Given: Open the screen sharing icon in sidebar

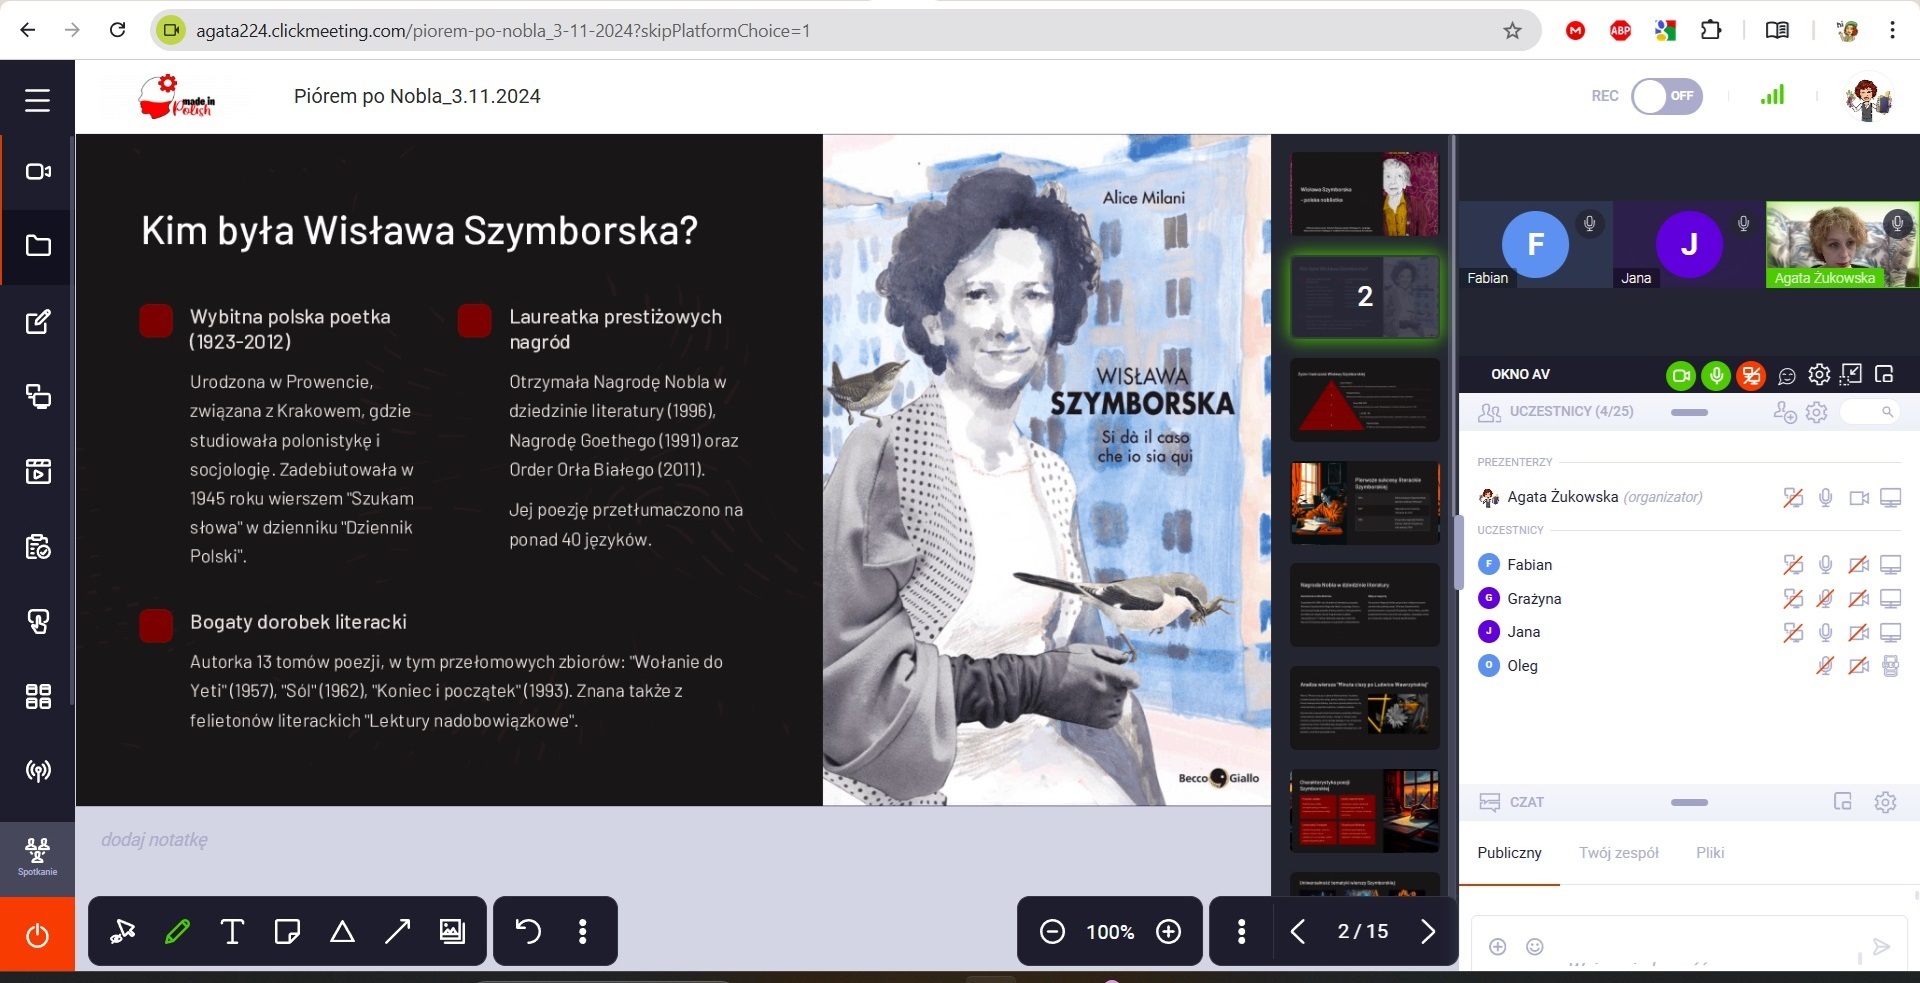Looking at the screenshot, I should 38,397.
